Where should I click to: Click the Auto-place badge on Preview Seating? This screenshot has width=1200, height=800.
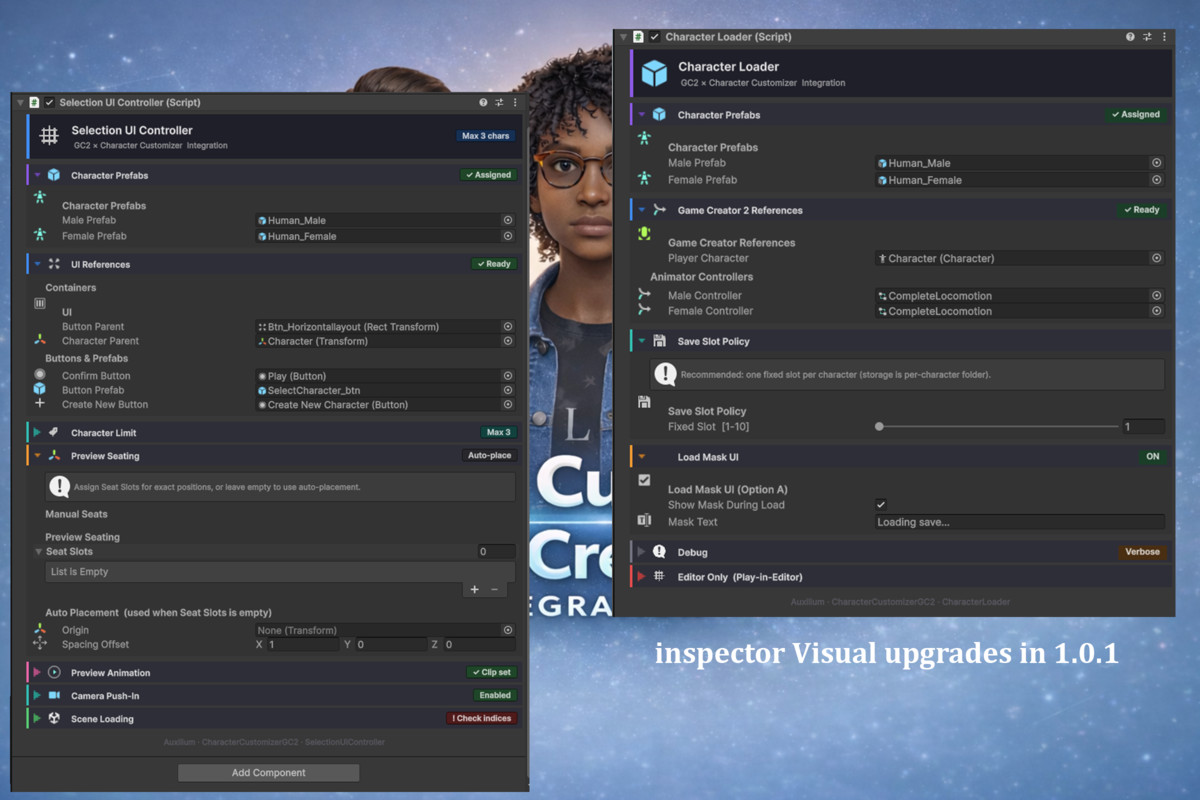[489, 456]
